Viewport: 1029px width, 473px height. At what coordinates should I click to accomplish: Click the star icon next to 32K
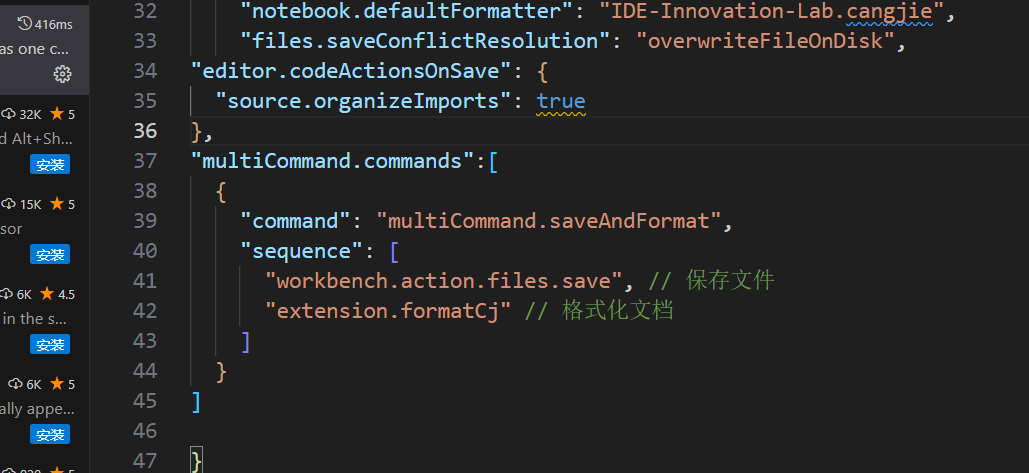(57, 113)
